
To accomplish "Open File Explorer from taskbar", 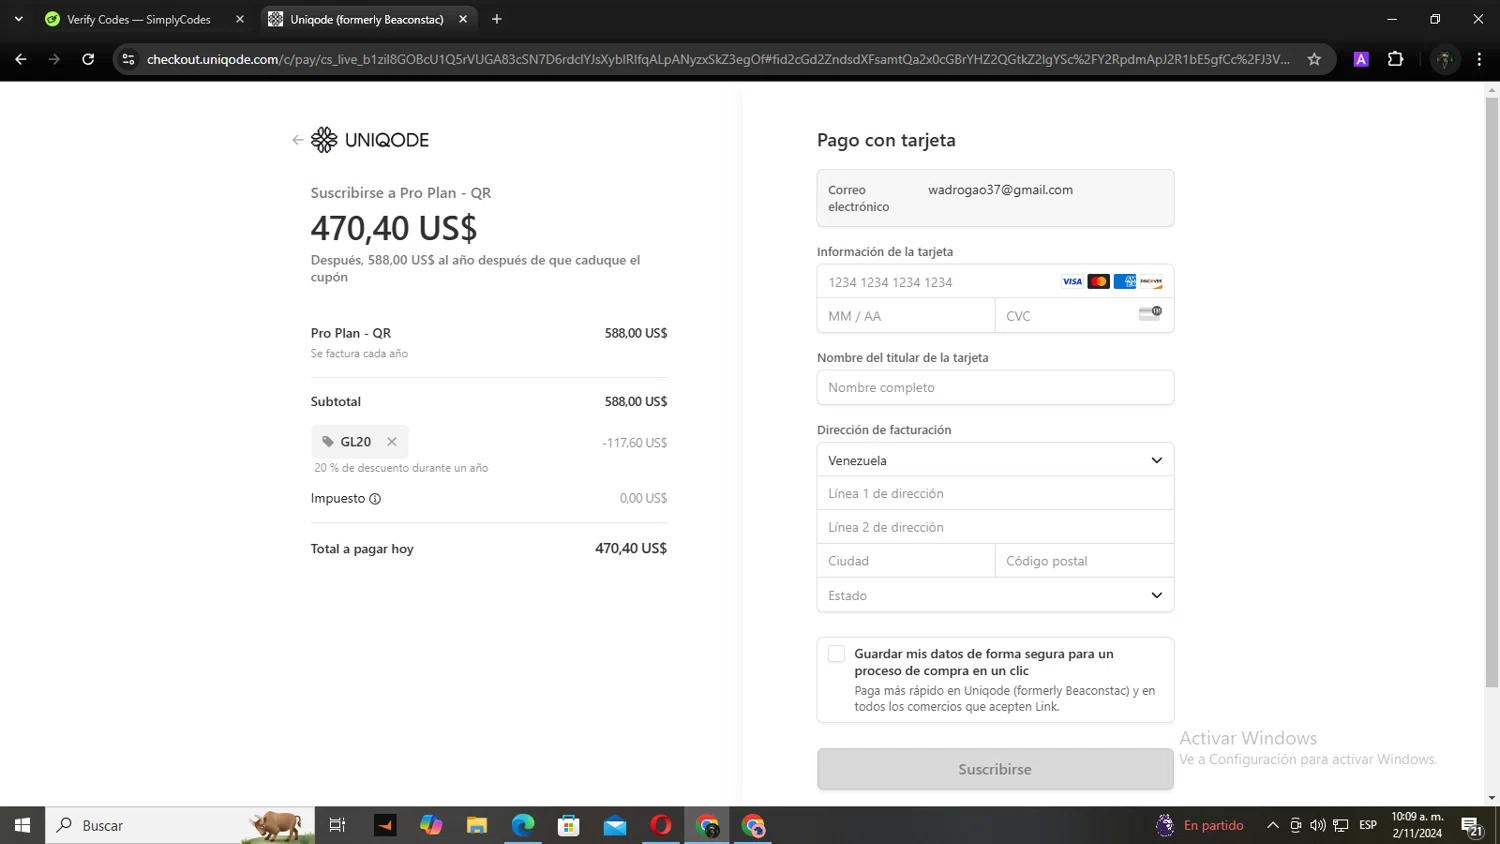I will click(x=477, y=826).
